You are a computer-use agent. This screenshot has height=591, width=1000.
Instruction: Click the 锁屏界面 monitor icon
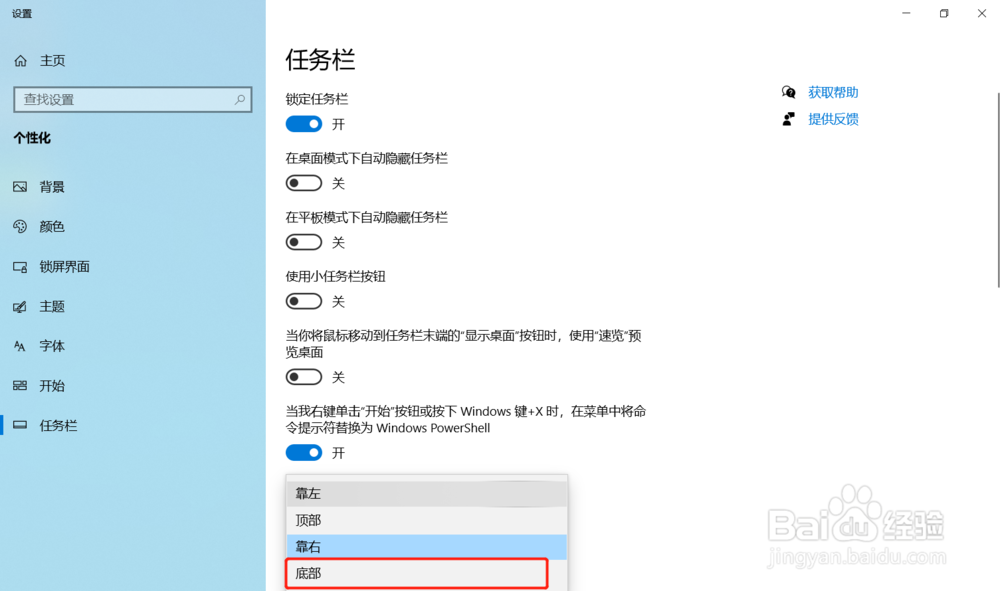click(x=20, y=266)
